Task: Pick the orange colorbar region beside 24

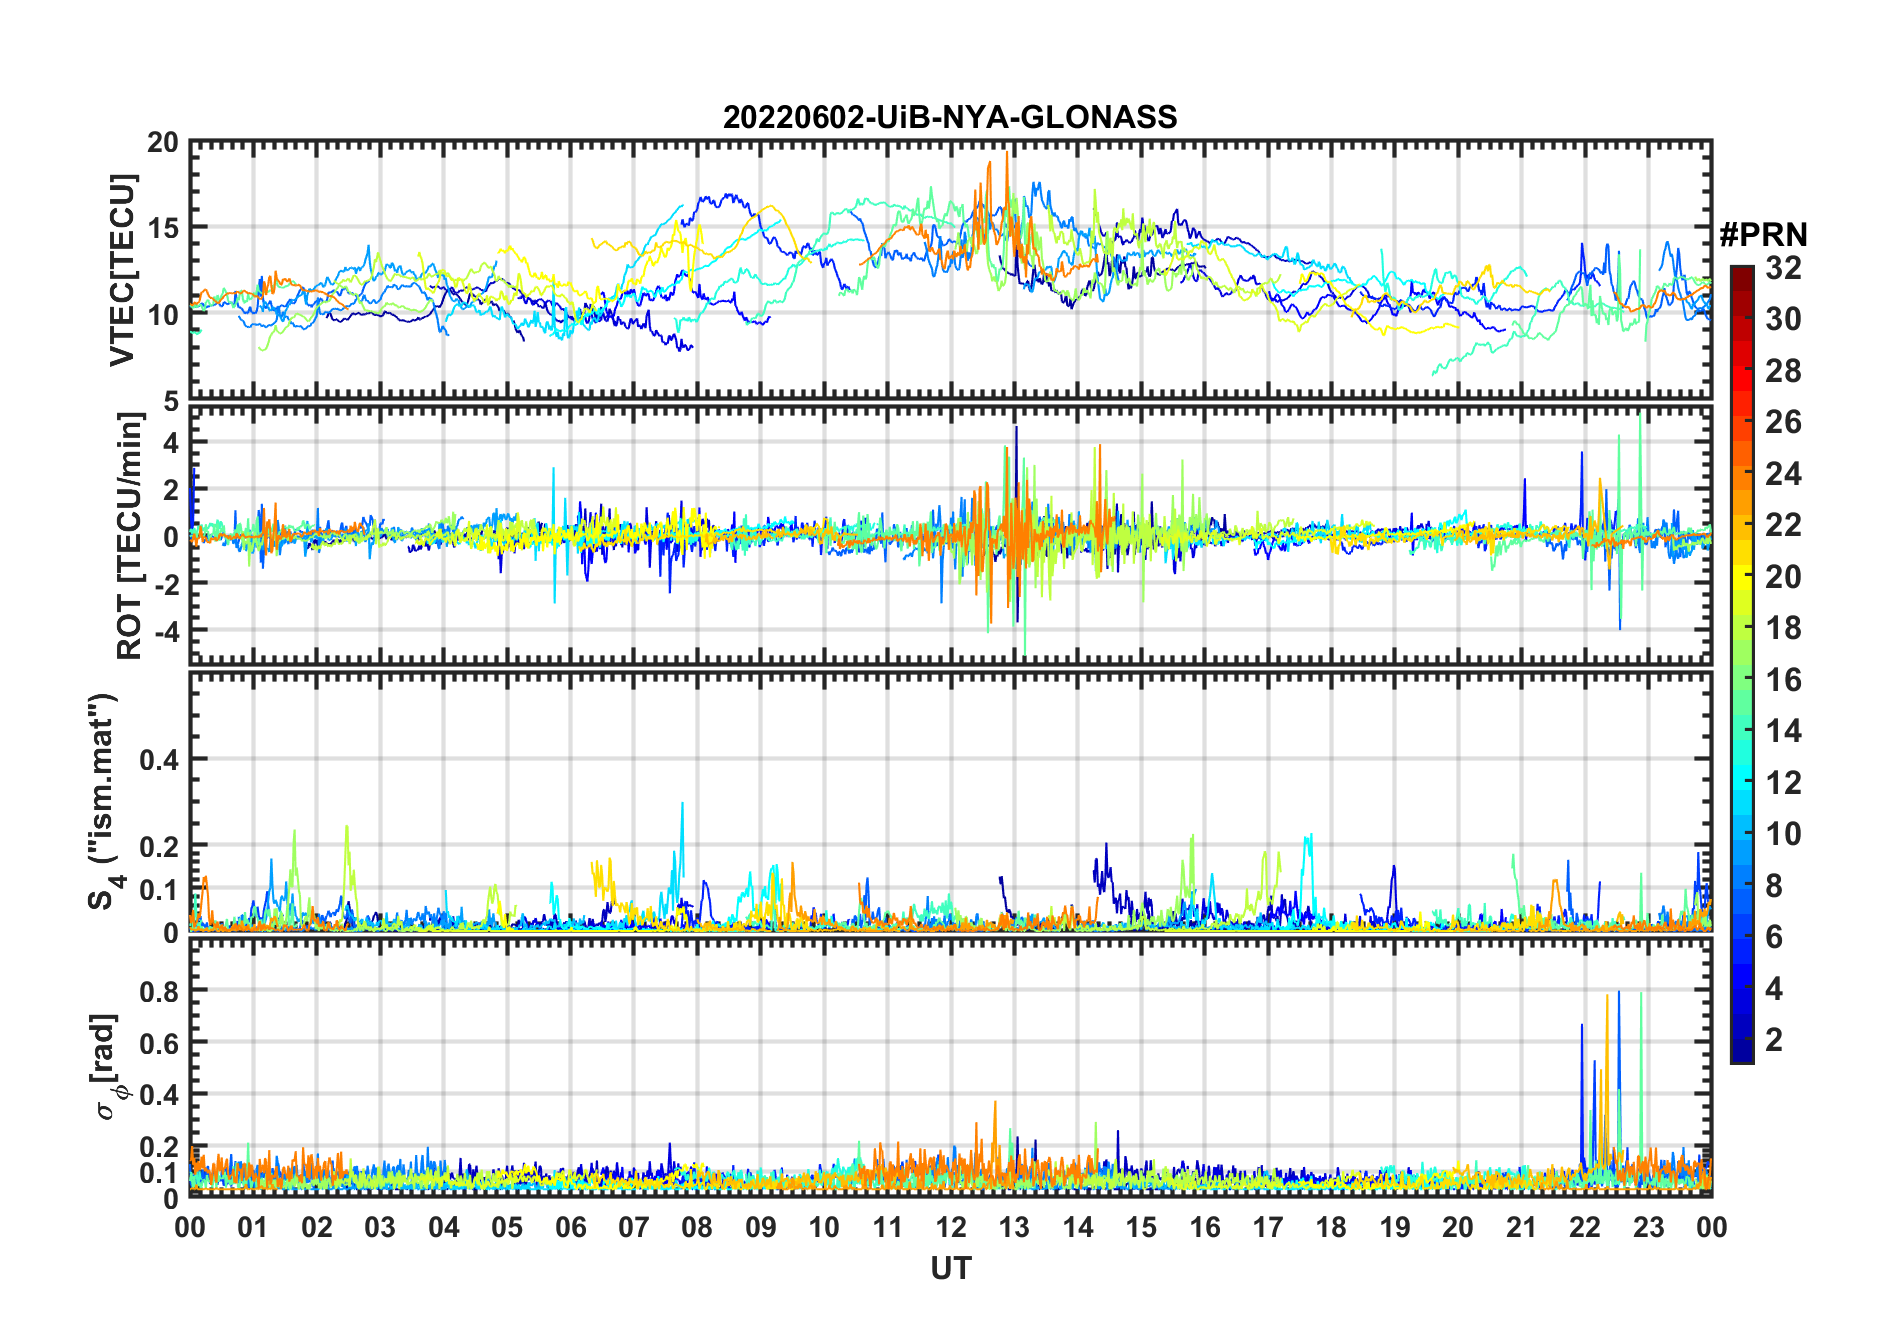Action: pos(1742,474)
